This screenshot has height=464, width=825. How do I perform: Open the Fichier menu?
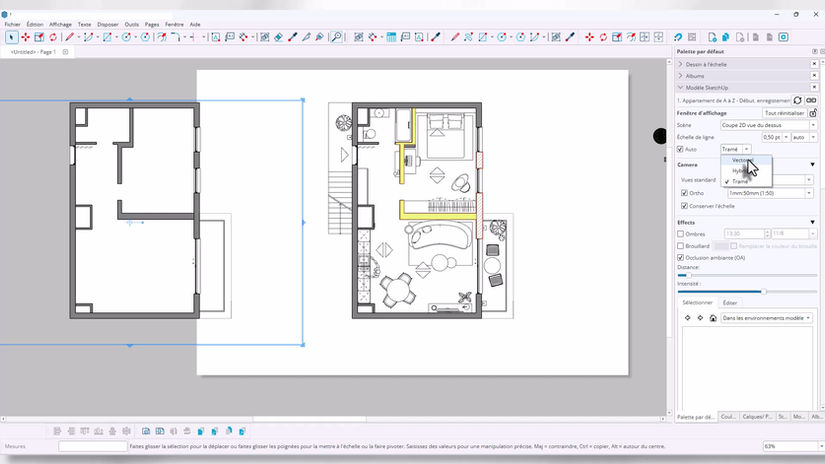[x=13, y=24]
